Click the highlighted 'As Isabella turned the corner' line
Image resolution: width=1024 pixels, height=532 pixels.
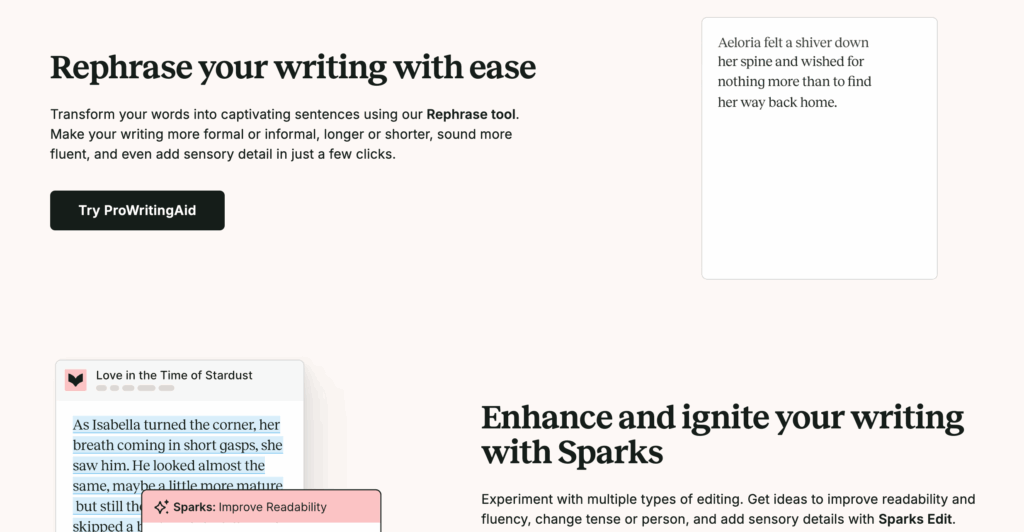[x=176, y=425]
